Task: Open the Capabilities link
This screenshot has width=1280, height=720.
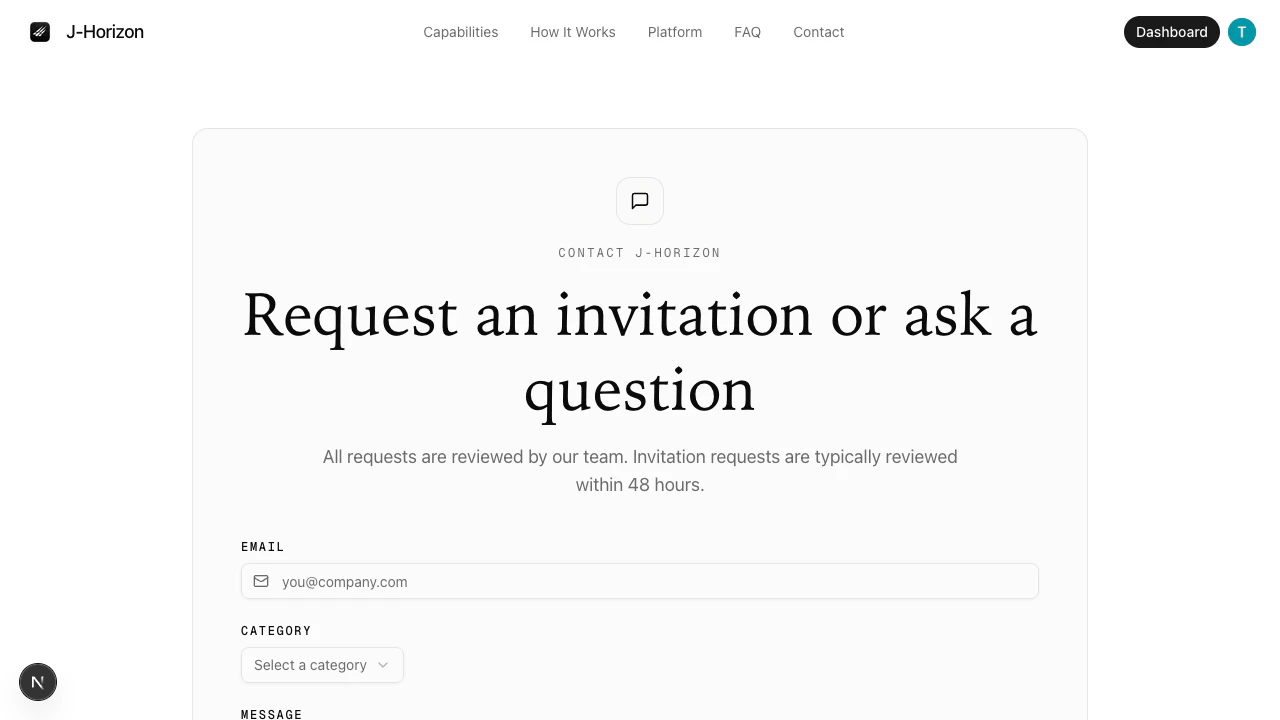Action: pos(461,31)
